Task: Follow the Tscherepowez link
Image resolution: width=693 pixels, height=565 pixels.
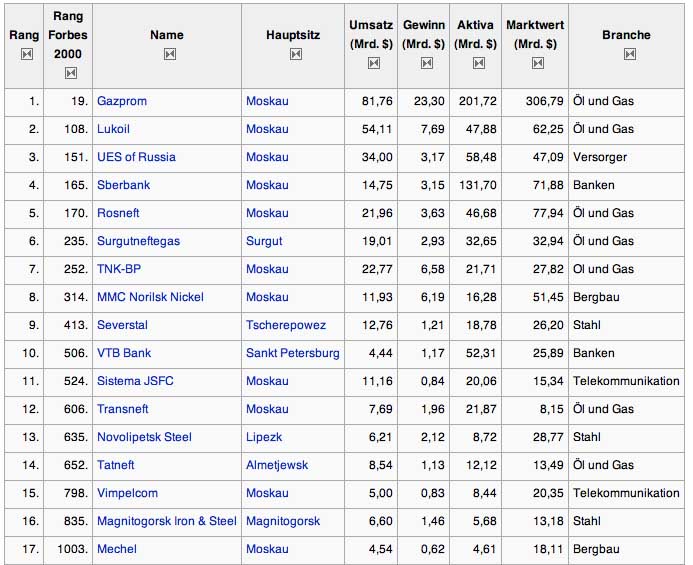Action: click(286, 325)
